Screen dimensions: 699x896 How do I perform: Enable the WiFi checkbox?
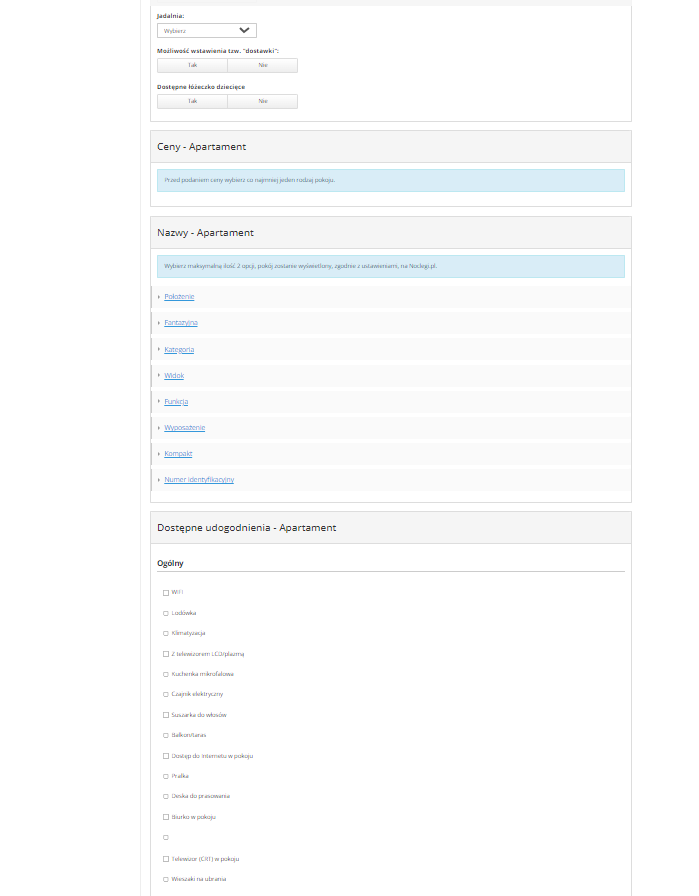(166, 592)
